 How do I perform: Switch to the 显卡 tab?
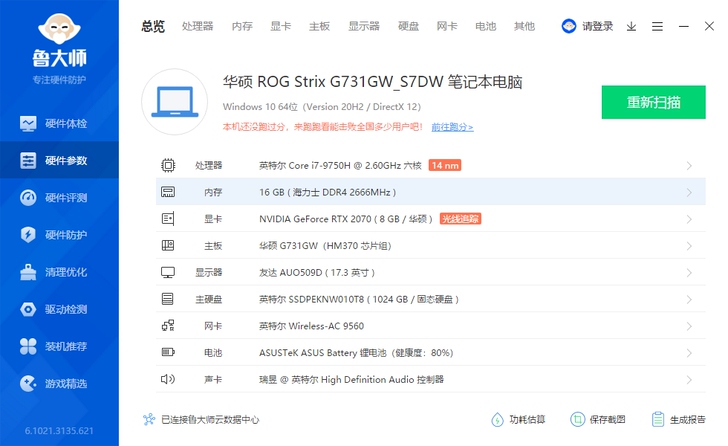click(281, 26)
